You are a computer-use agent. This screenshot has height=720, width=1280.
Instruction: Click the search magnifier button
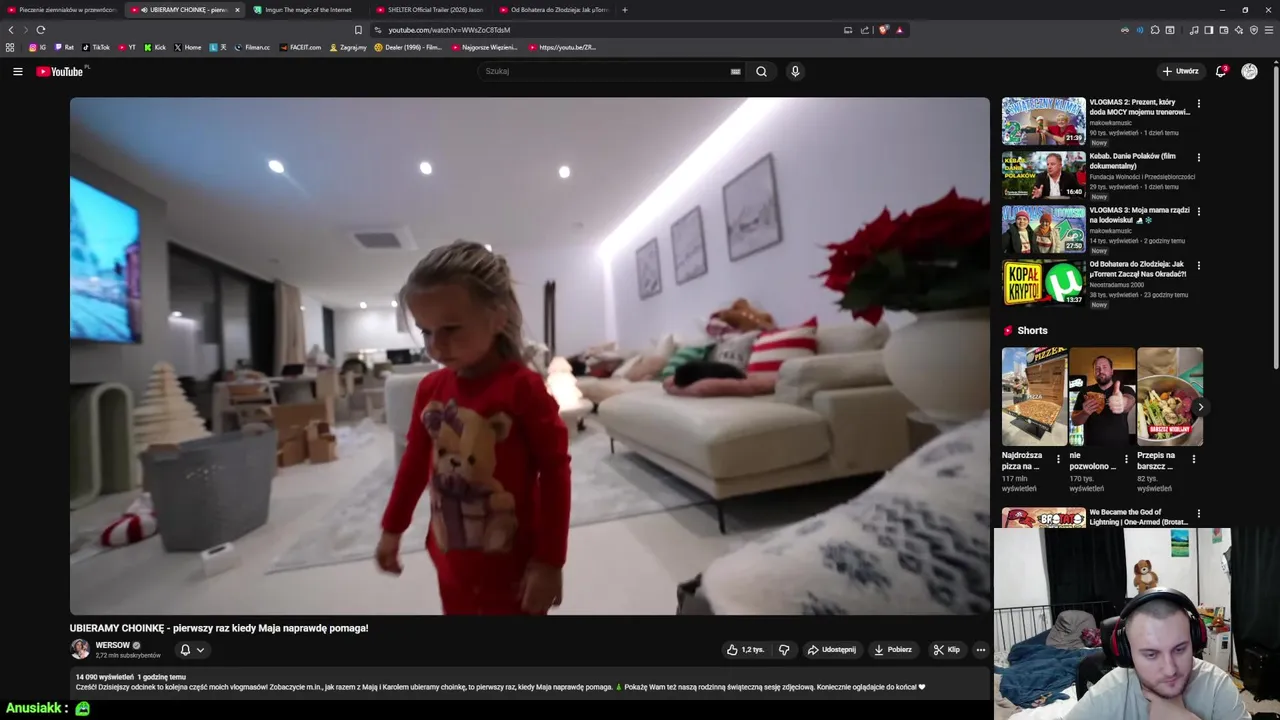(761, 71)
